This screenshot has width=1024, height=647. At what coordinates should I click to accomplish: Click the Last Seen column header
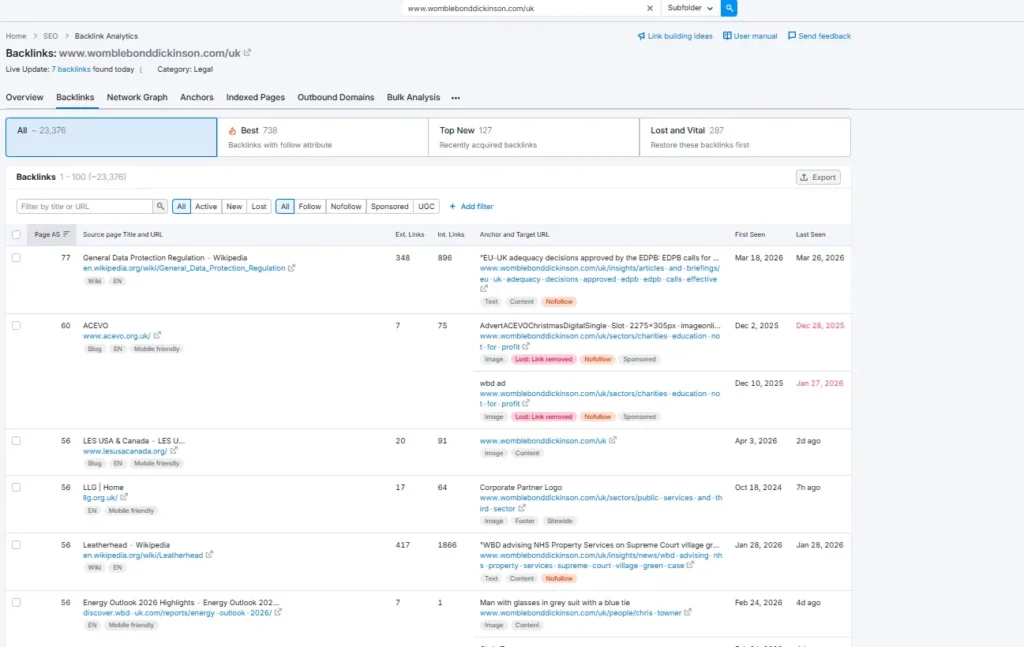[810, 234]
